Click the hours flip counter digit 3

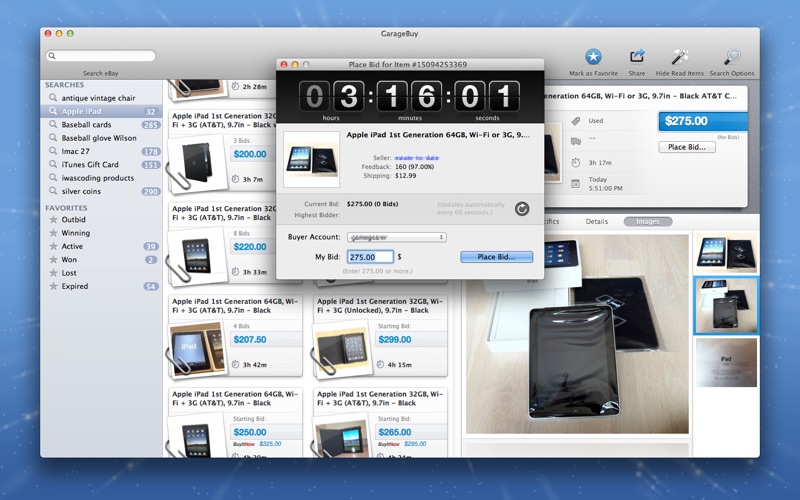tap(348, 96)
